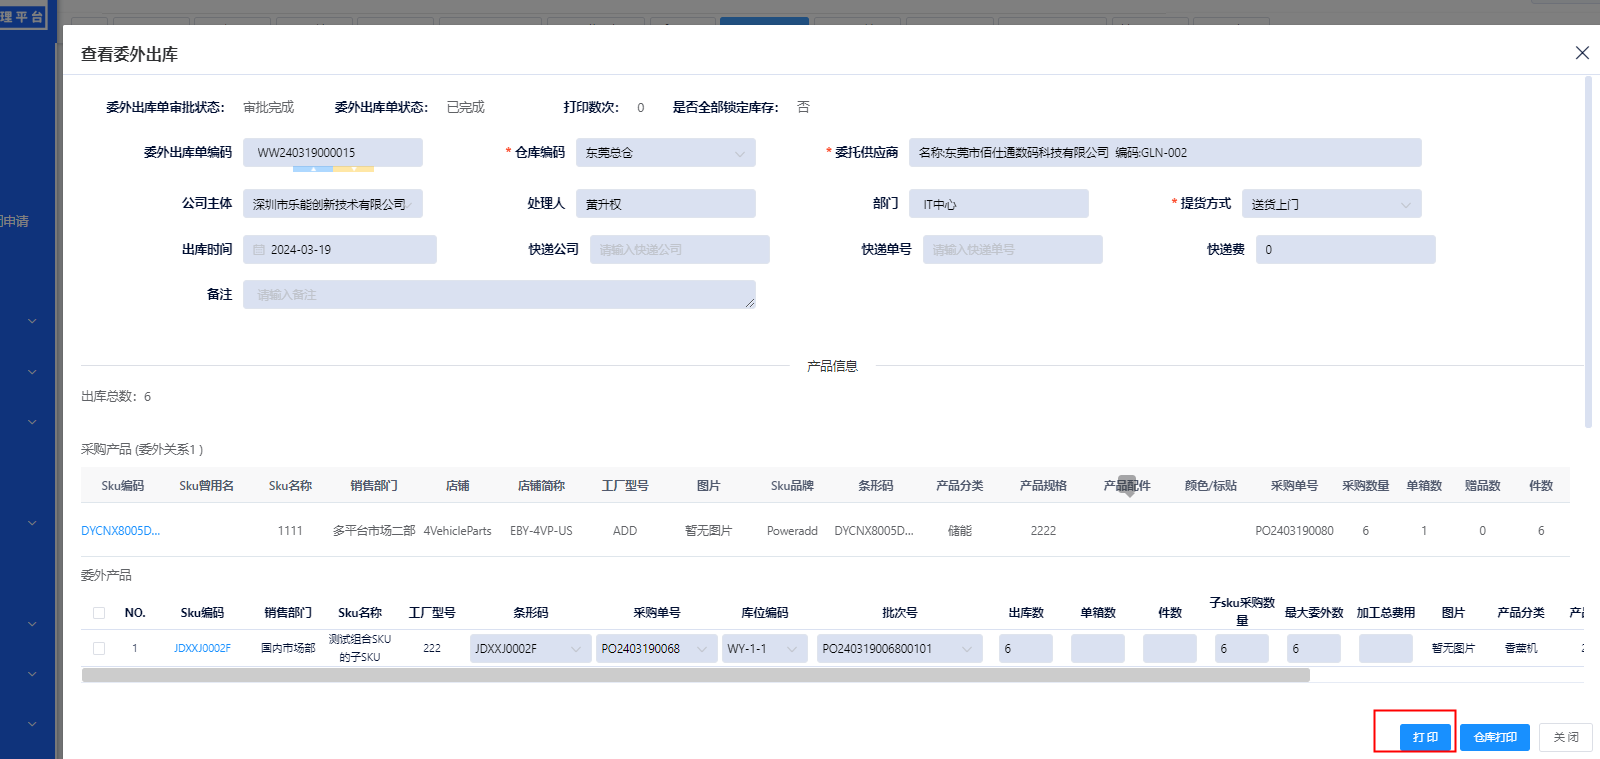Click the empty 单箱数 field in row 1

tap(1098, 649)
